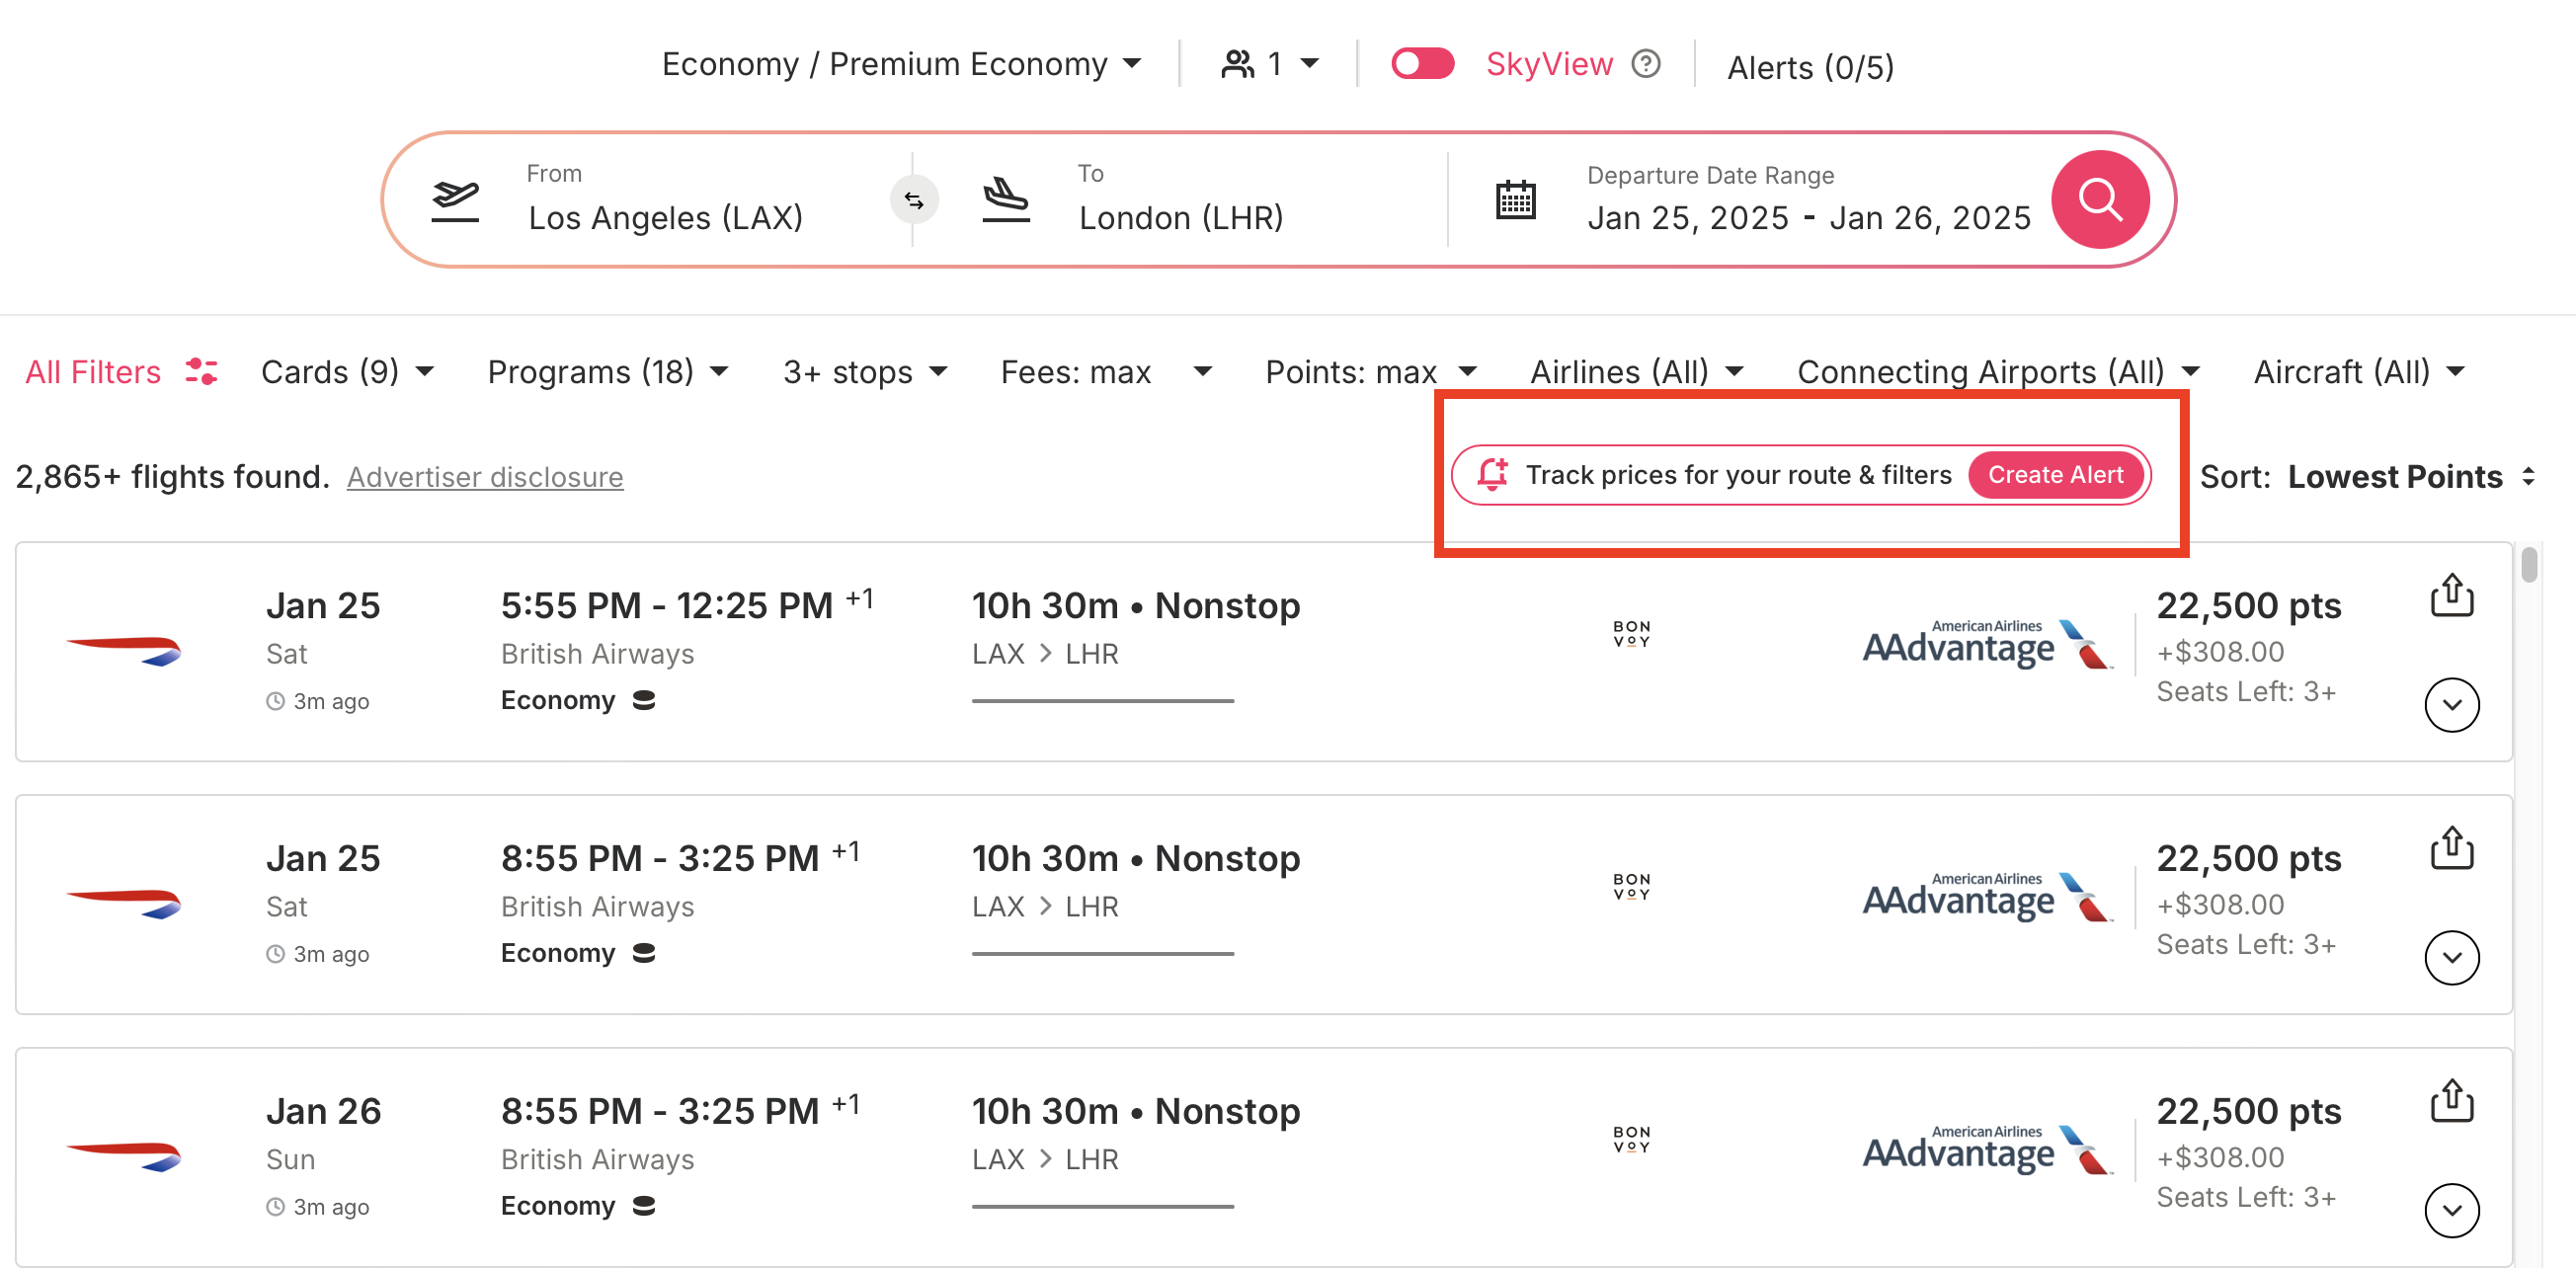Click the departure plane takeoff icon
Screen dimensions: 2576x1268
(455, 200)
